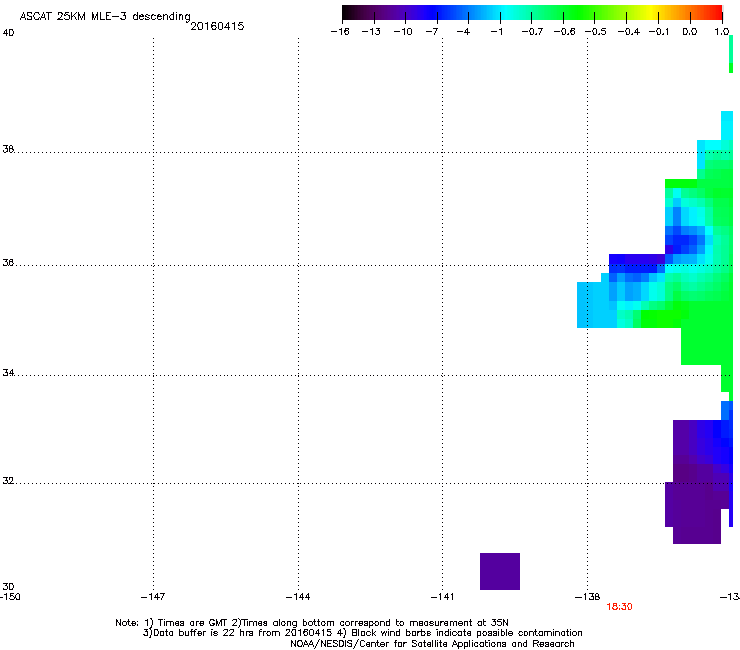
Task: Click latitude label 38 on the axis
Action: [x=8, y=149]
